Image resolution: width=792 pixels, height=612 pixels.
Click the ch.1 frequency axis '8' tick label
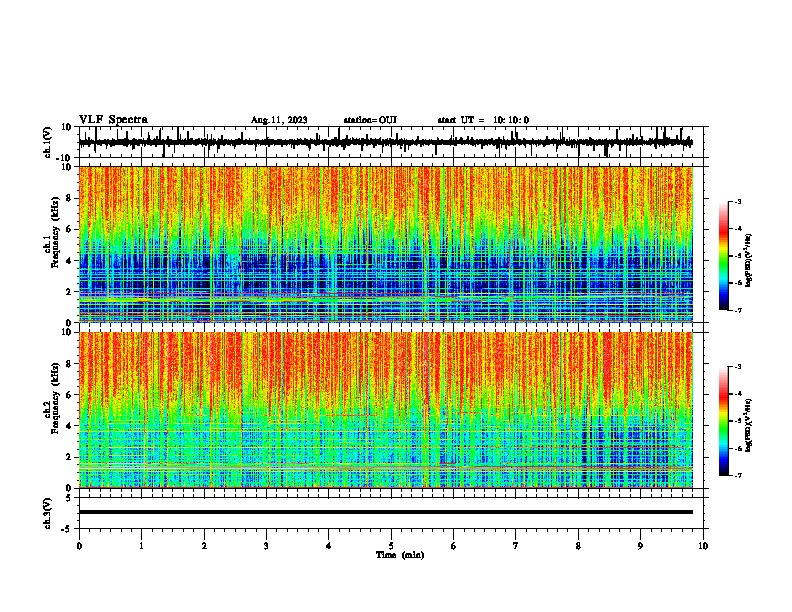pos(69,198)
